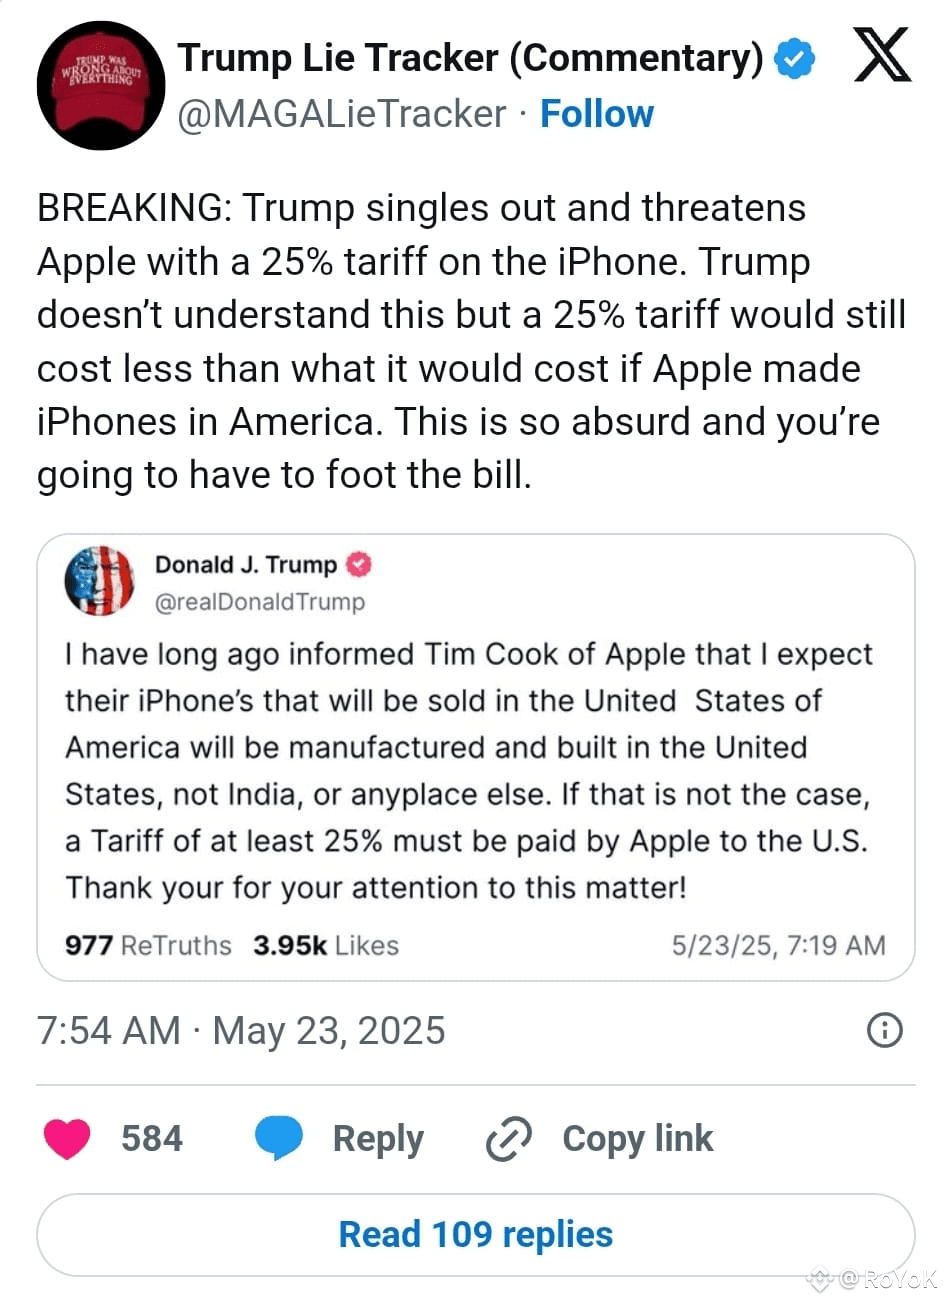Open the Reply speech bubble icon
This screenshot has width=945, height=1304.
pos(280,1138)
